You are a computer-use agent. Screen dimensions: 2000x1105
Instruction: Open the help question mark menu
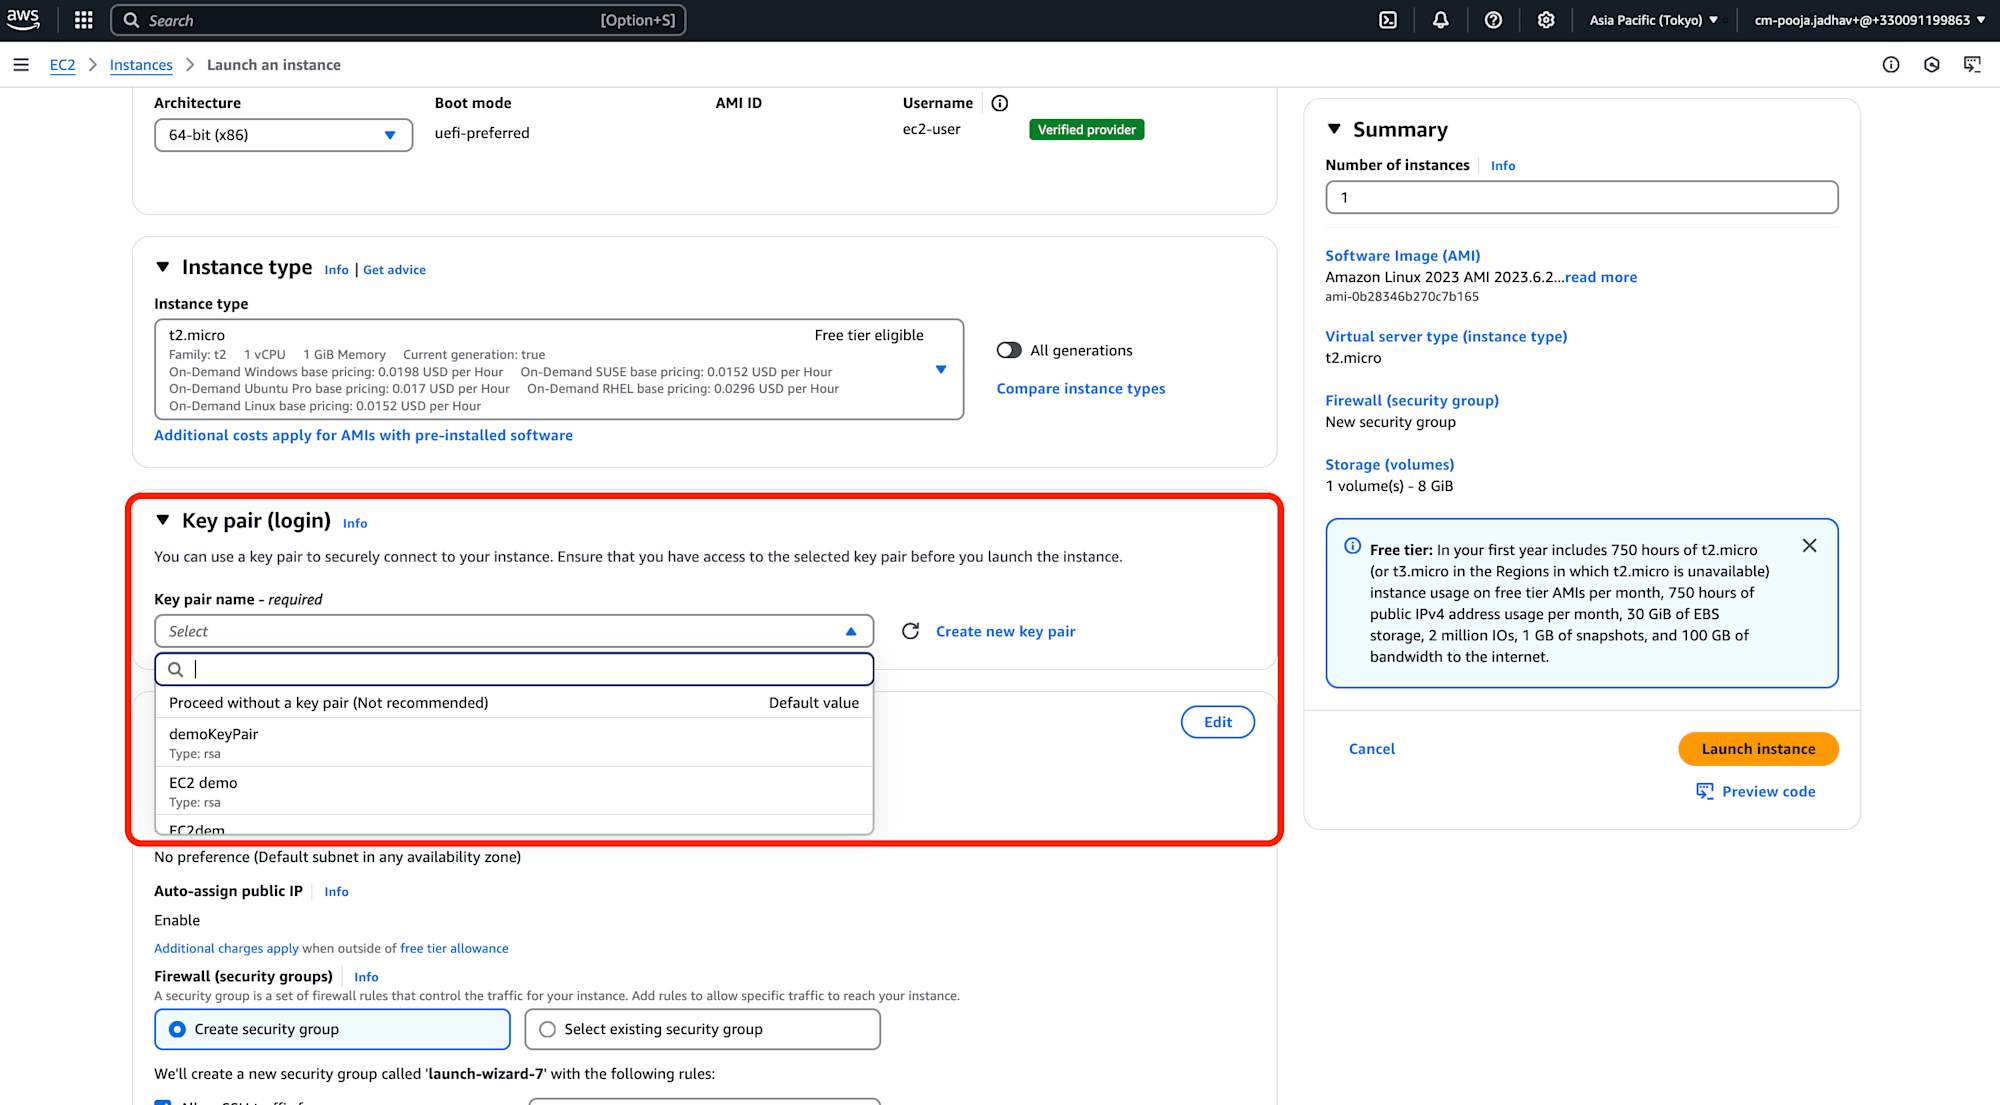(x=1493, y=20)
